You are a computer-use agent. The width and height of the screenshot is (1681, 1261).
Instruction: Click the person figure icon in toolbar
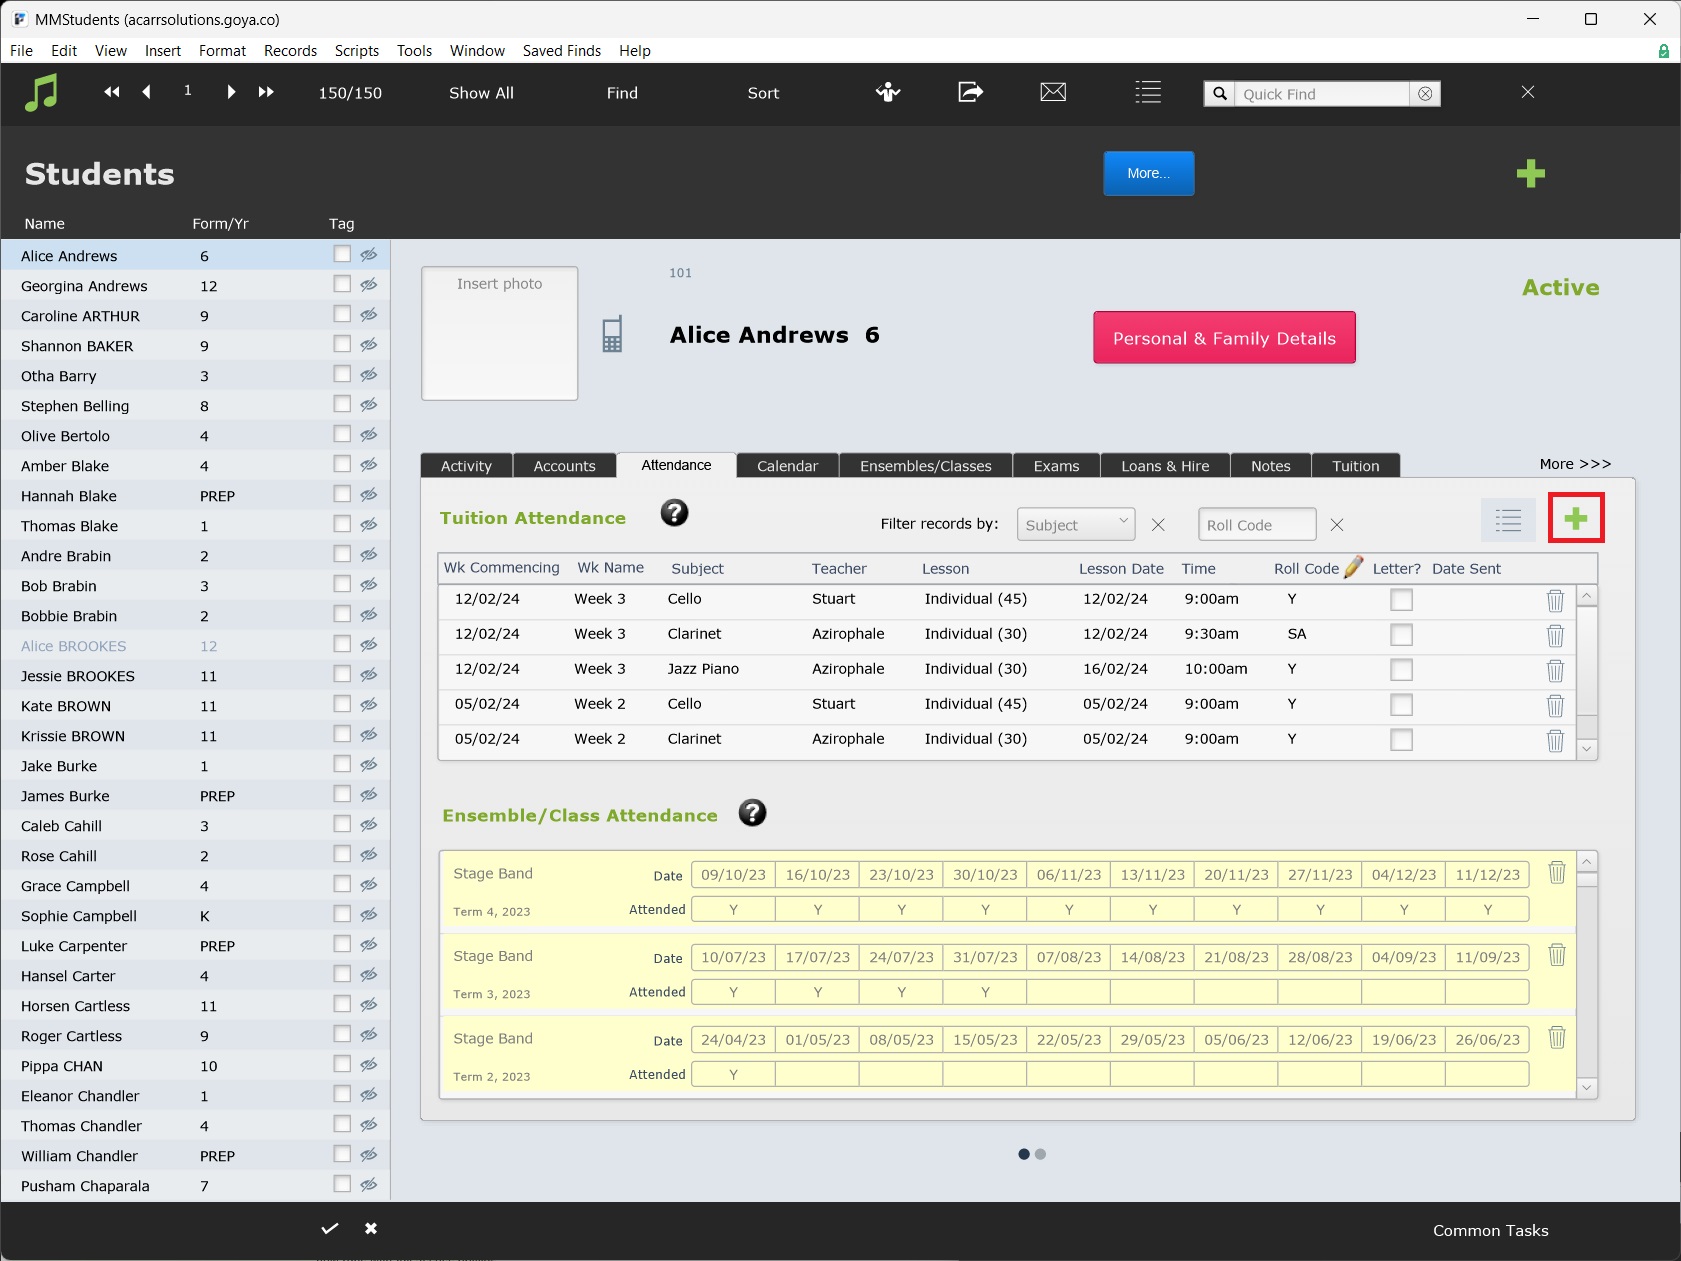tap(888, 92)
